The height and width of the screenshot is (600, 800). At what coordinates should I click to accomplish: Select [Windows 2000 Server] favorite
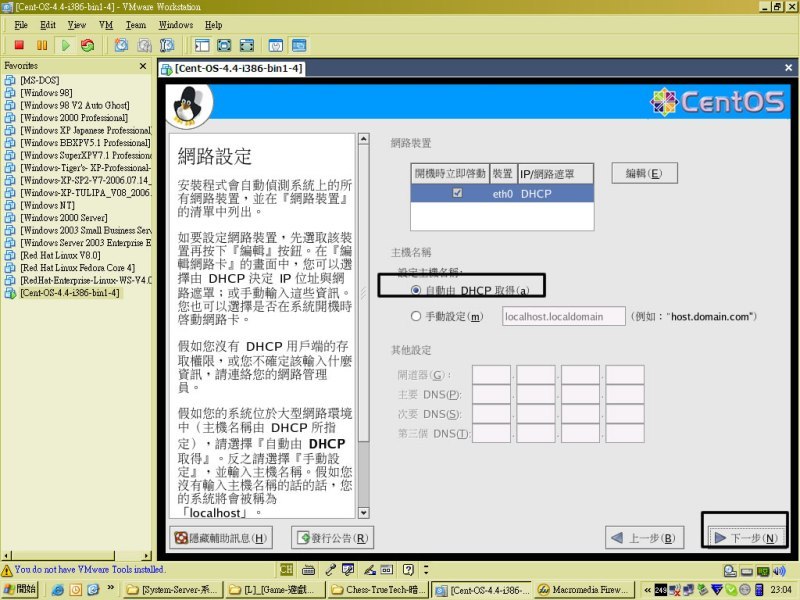tap(64, 218)
